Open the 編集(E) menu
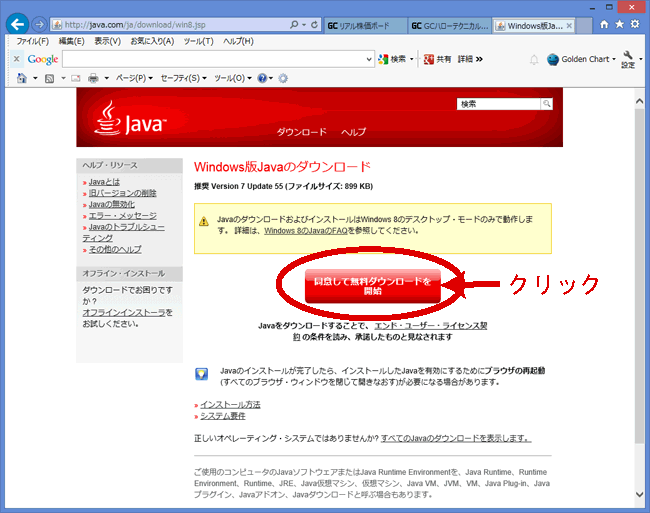Image resolution: width=650 pixels, height=513 pixels. coord(71,41)
